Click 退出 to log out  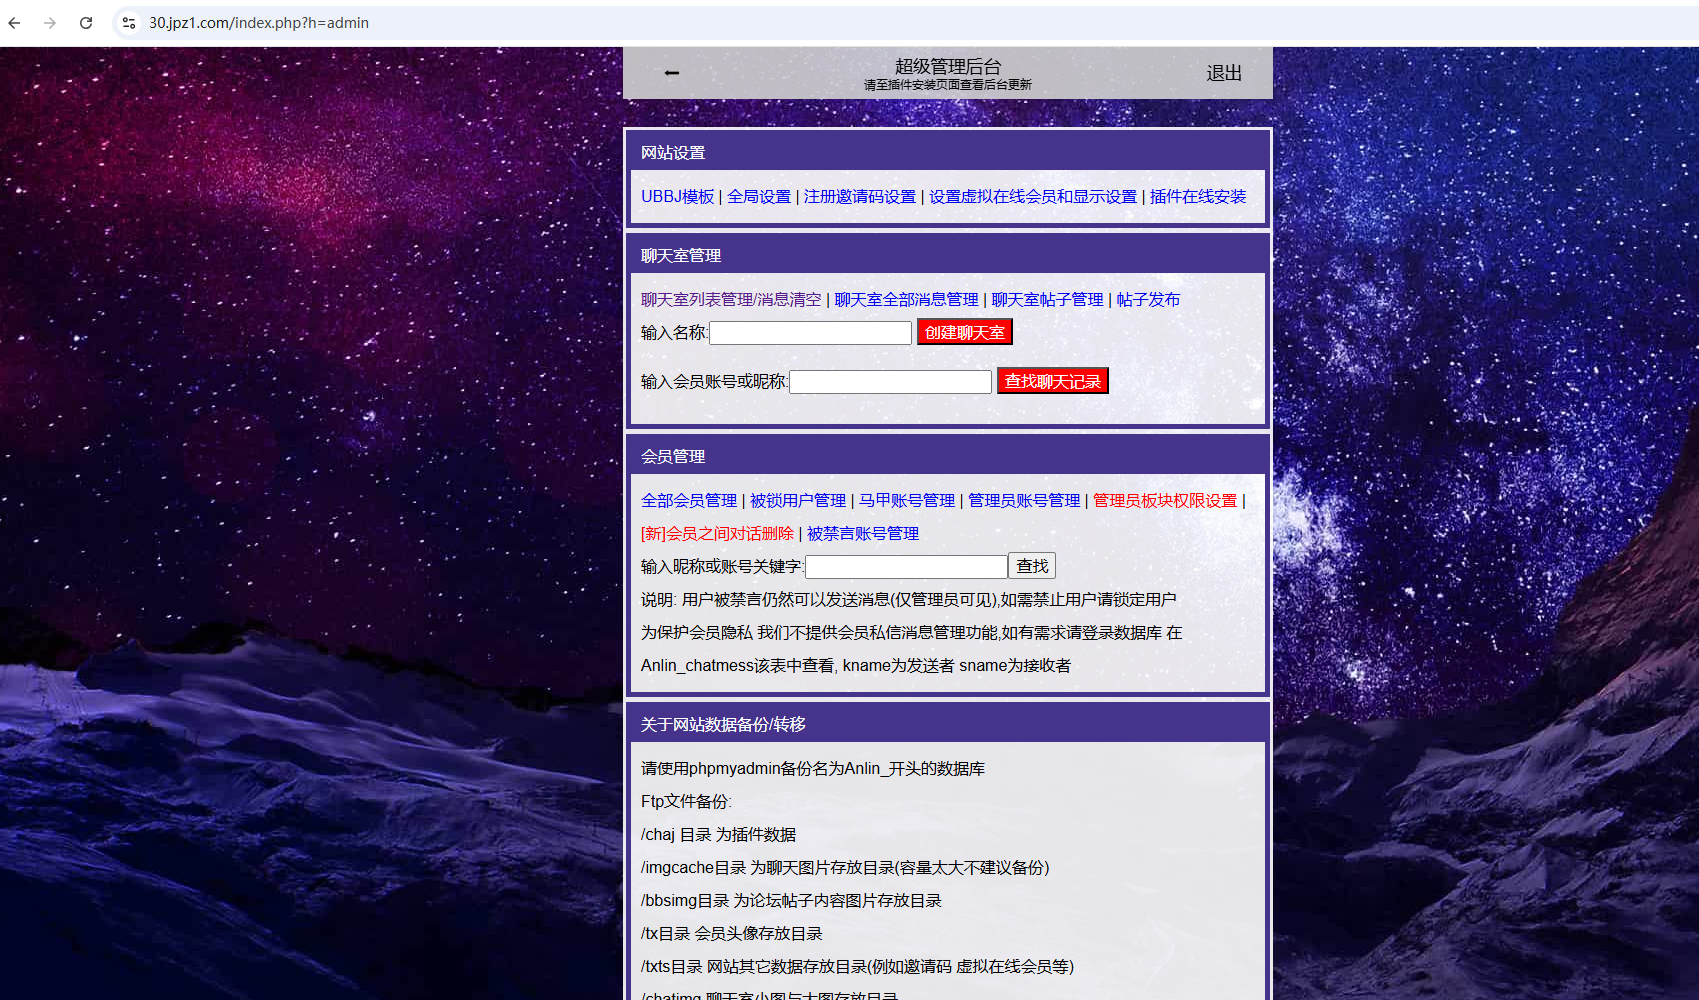(1224, 73)
